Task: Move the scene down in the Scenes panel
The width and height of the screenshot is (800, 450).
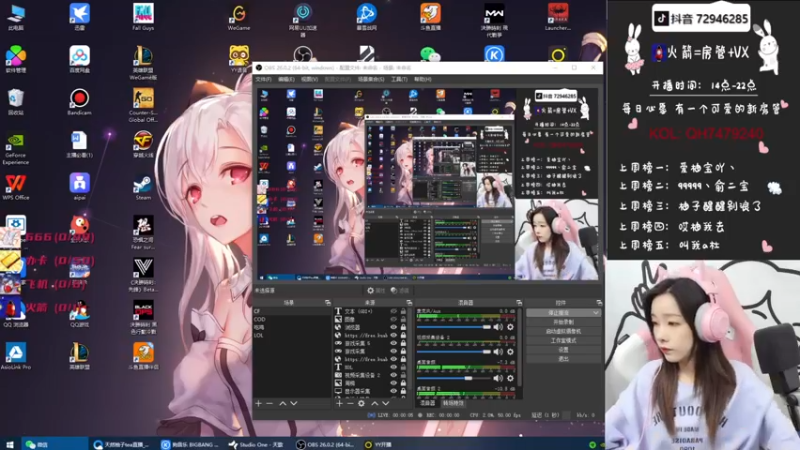Action: pyautogui.click(x=294, y=404)
